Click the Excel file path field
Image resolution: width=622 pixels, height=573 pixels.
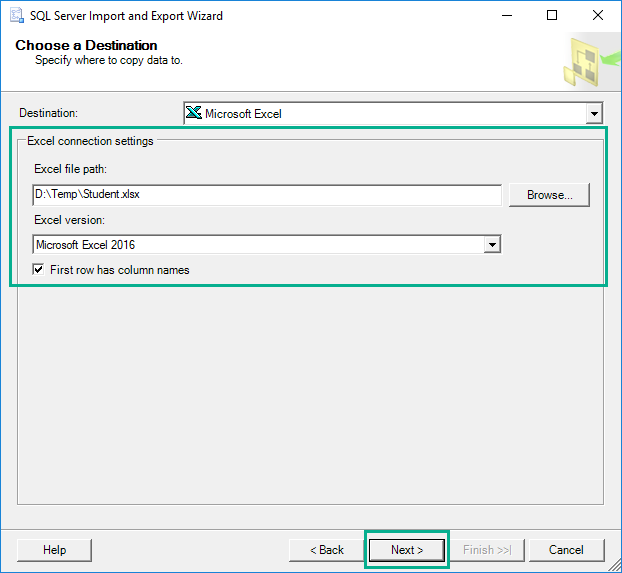[x=267, y=194]
